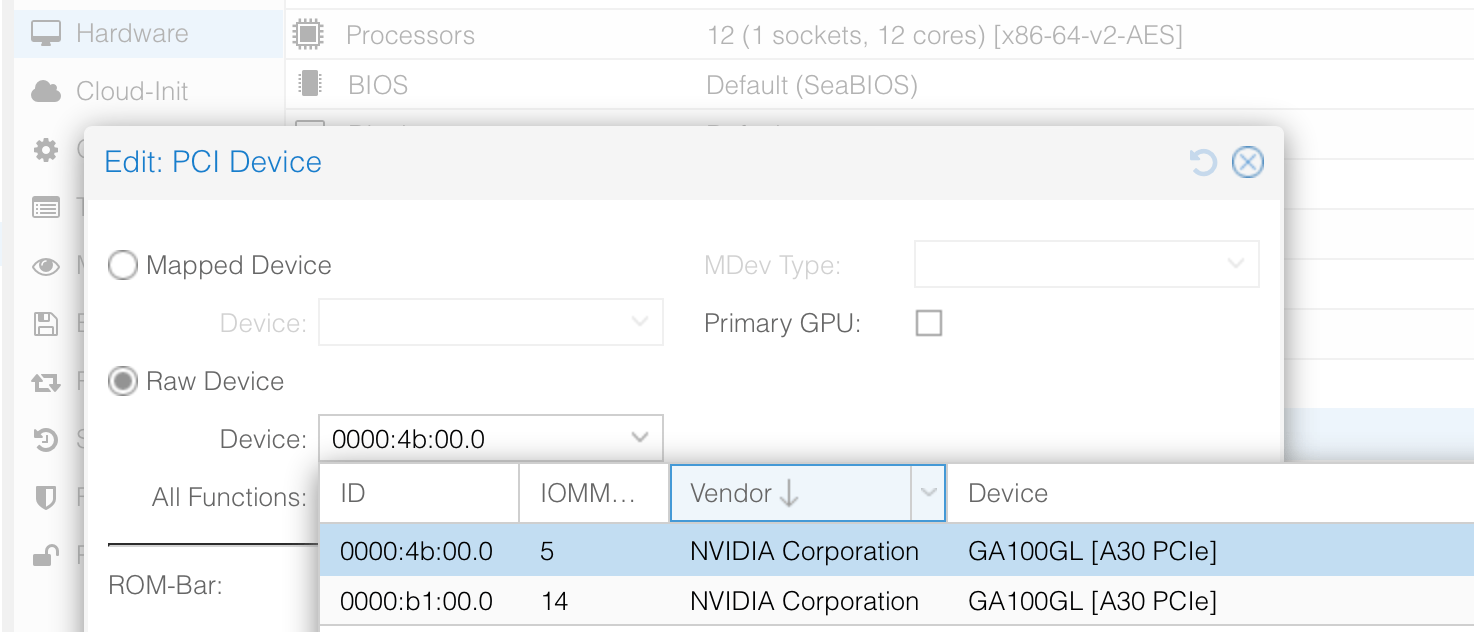Click the unlock padlock icon in sidebar
The height and width of the screenshot is (632, 1474).
pyautogui.click(x=46, y=555)
